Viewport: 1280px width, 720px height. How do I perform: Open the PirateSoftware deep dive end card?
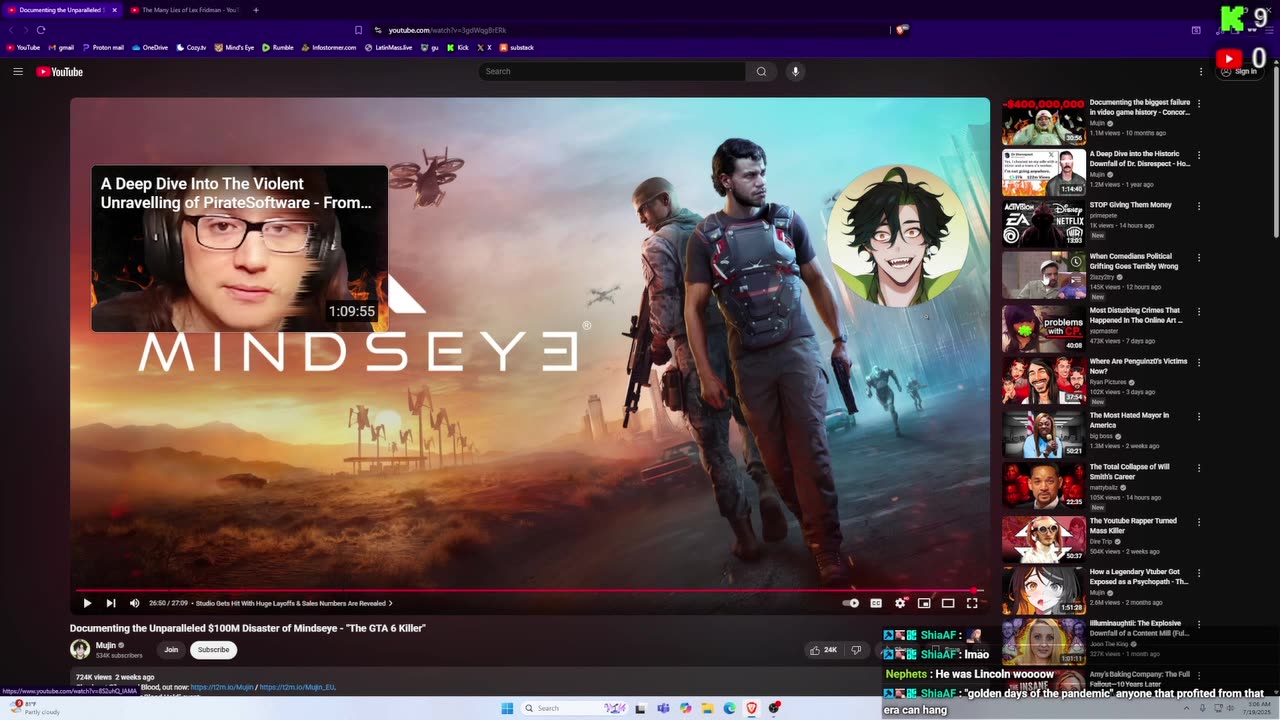click(239, 249)
